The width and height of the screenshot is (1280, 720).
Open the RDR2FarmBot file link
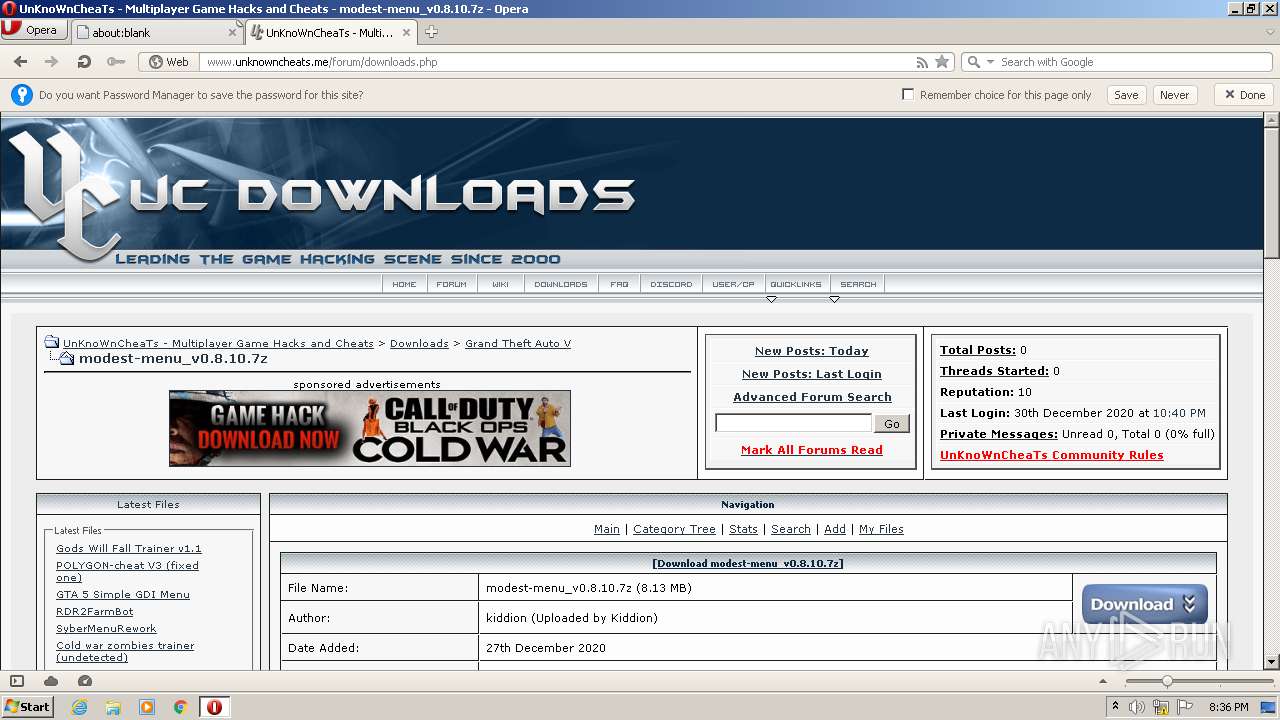click(x=95, y=611)
